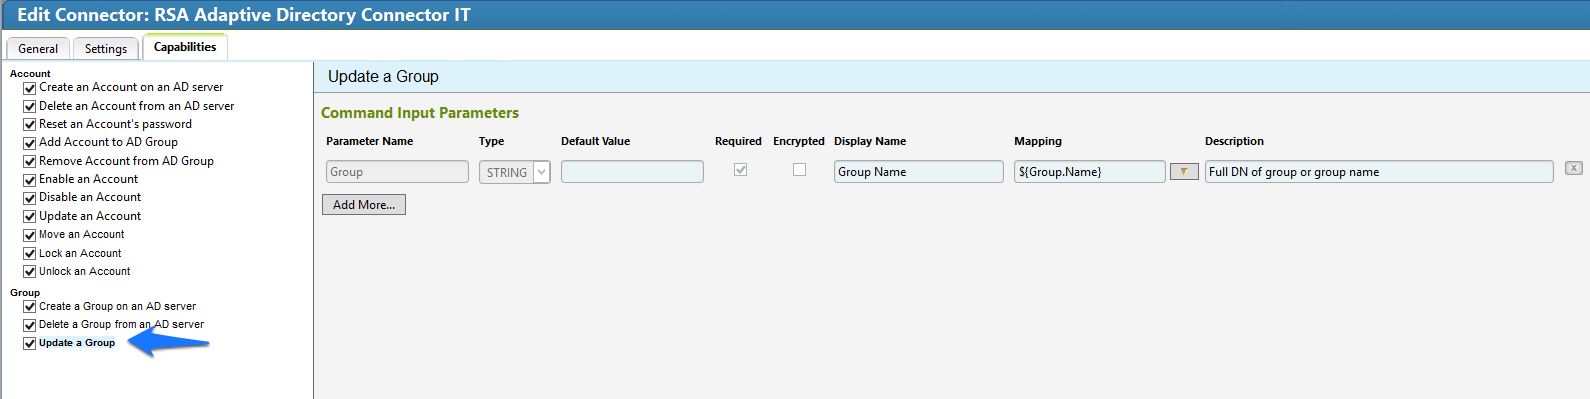Select Delete an Account from an AD server label

[137, 106]
